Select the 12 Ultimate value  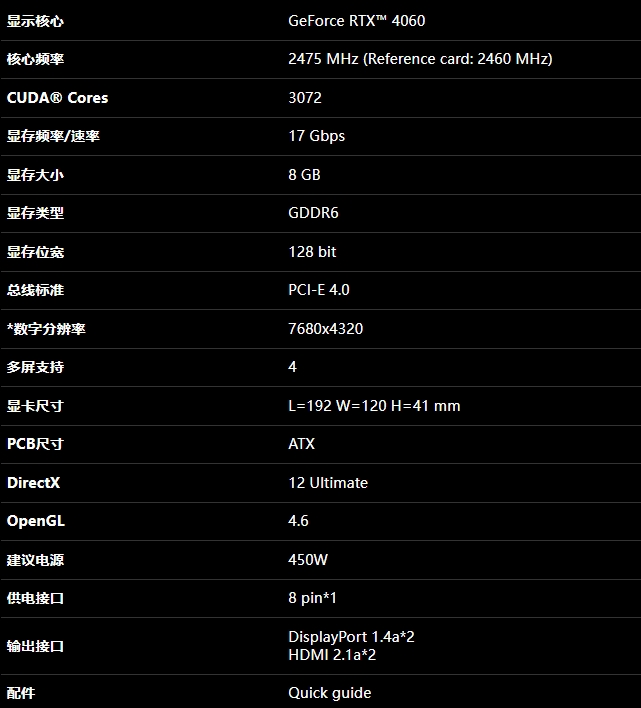pyautogui.click(x=328, y=483)
